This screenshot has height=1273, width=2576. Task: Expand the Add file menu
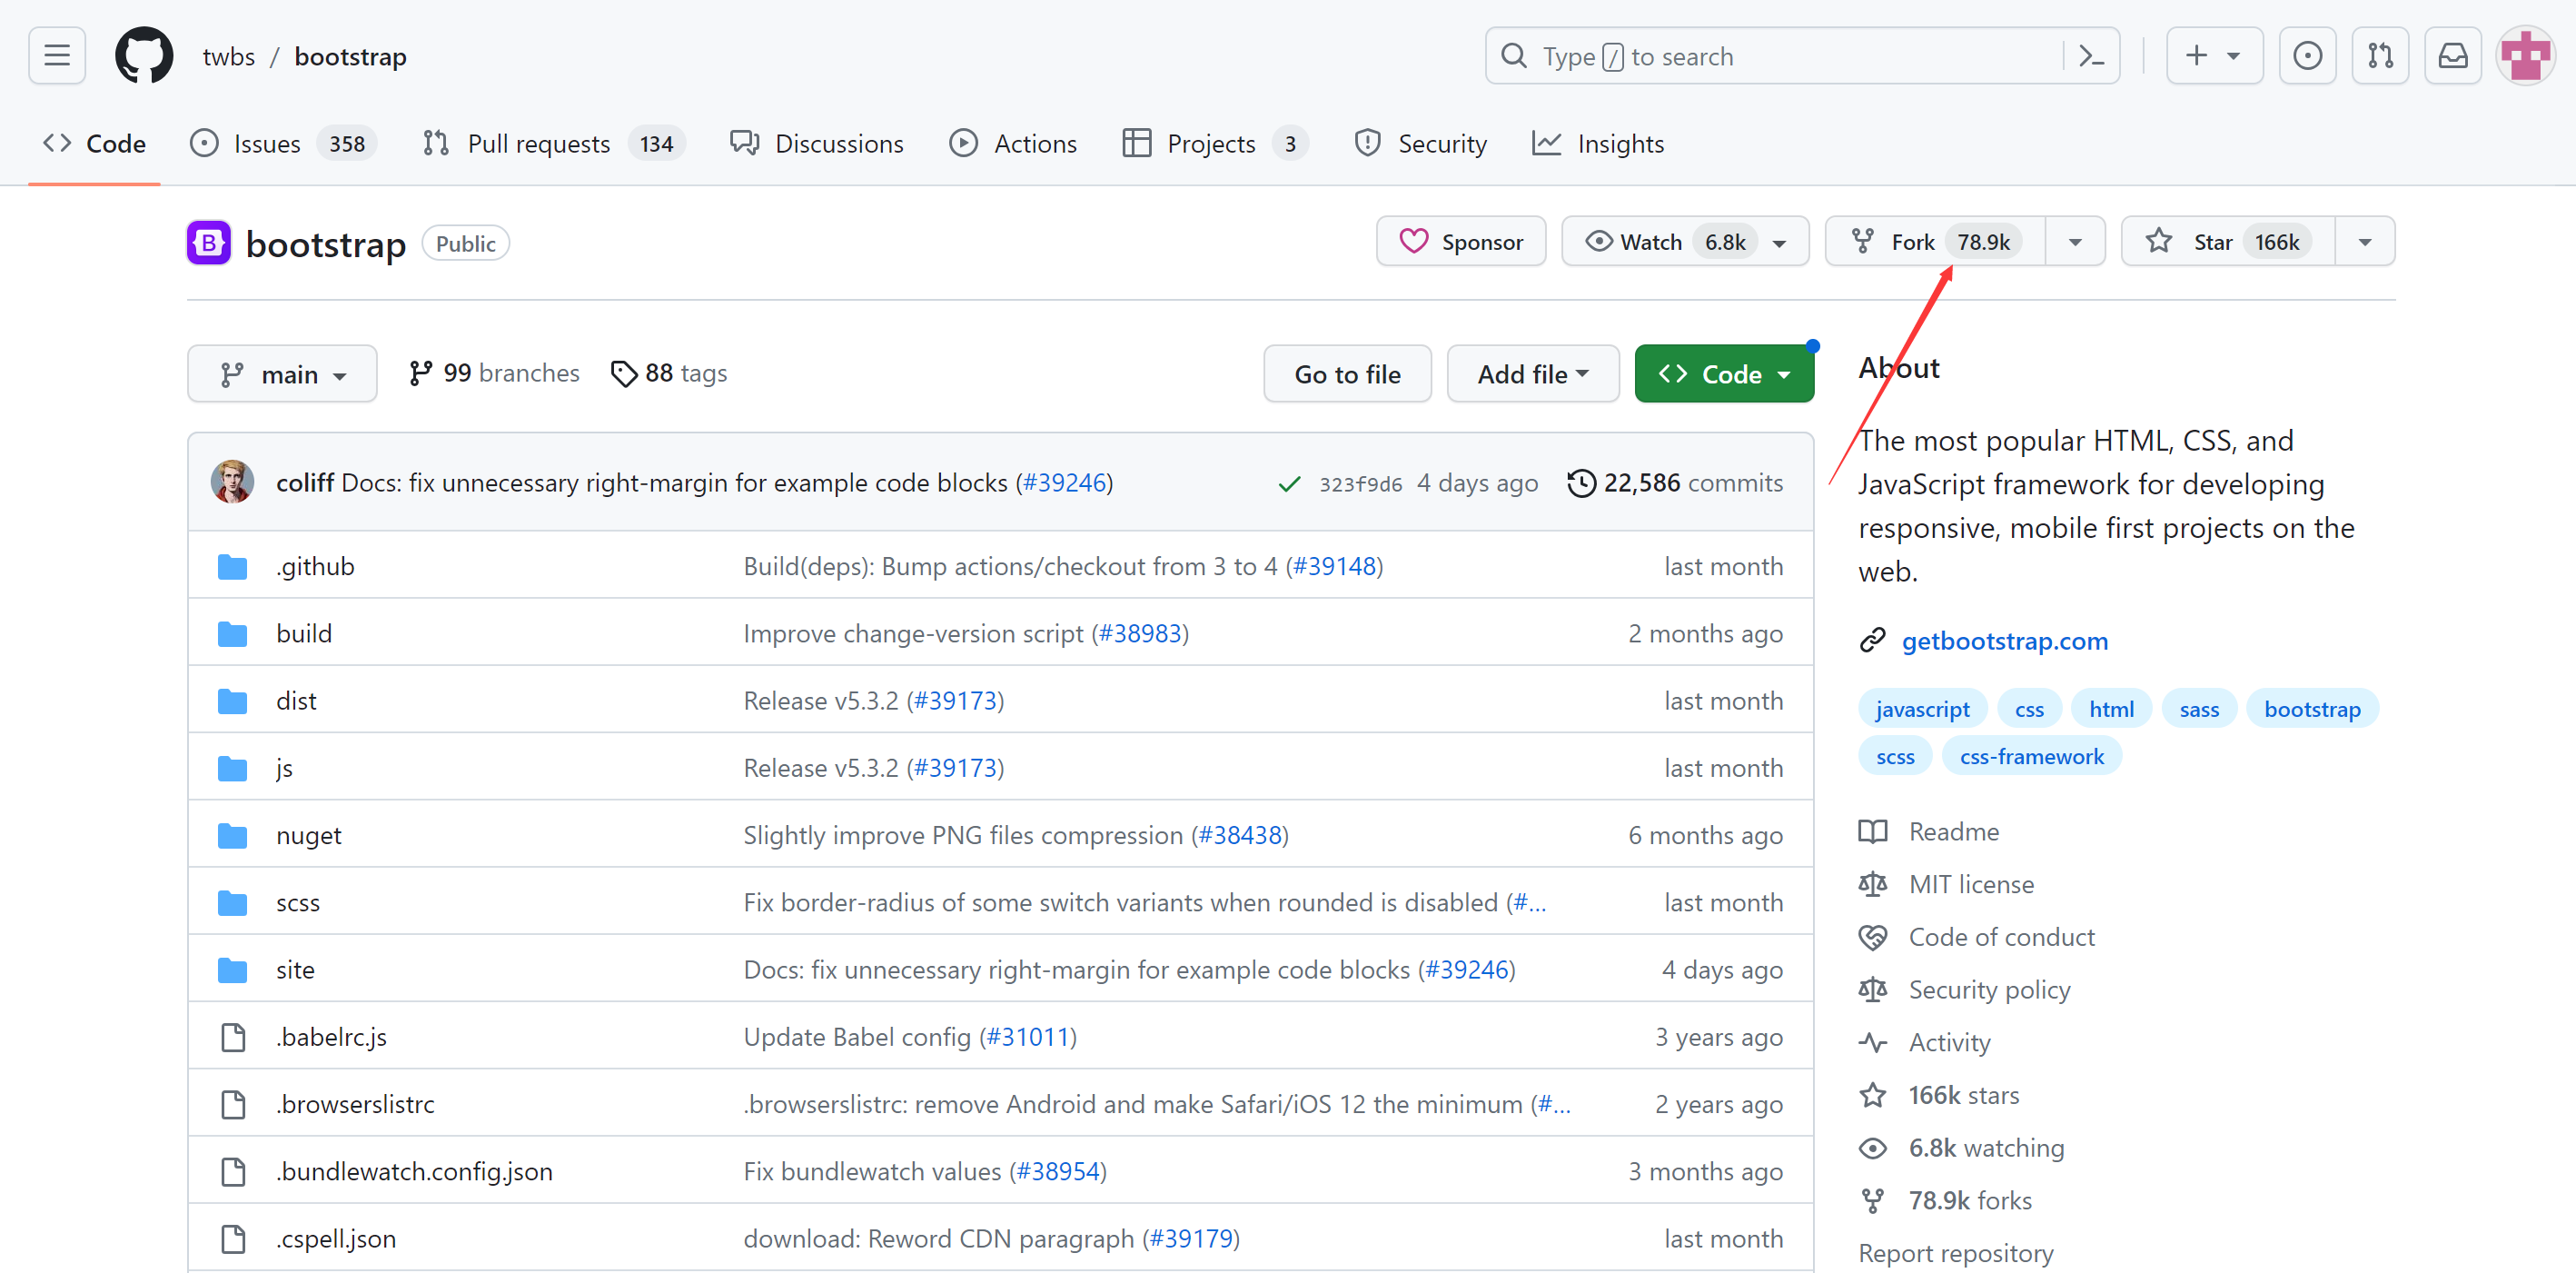pos(1532,374)
